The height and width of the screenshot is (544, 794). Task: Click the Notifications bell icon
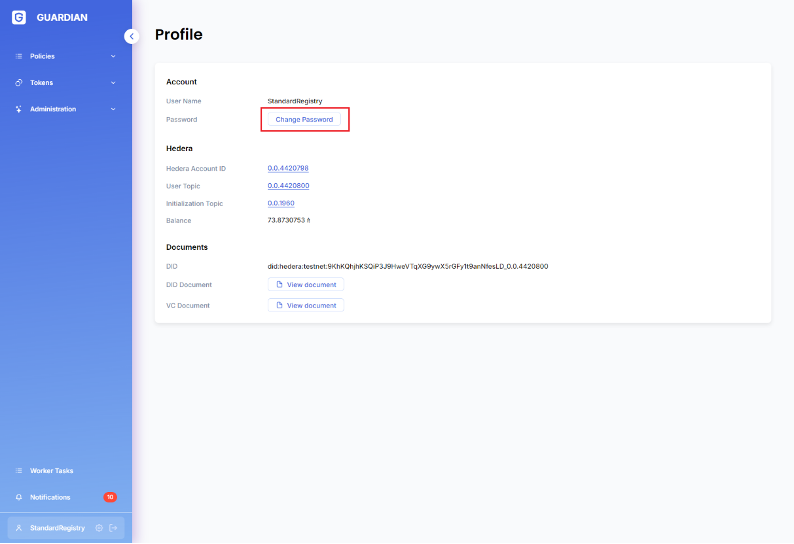pyautogui.click(x=19, y=497)
